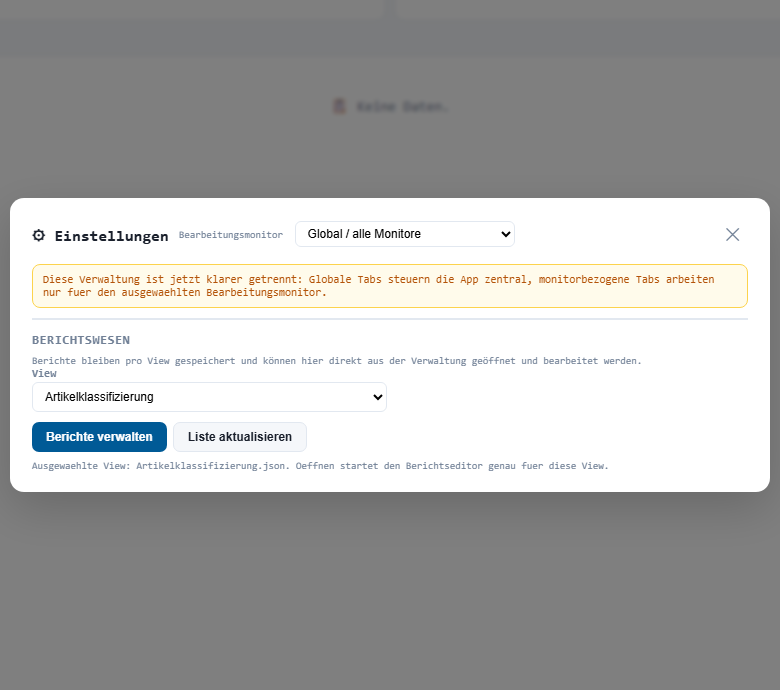Image resolution: width=780 pixels, height=690 pixels.
Task: Click the View field label
Action: coord(44,373)
